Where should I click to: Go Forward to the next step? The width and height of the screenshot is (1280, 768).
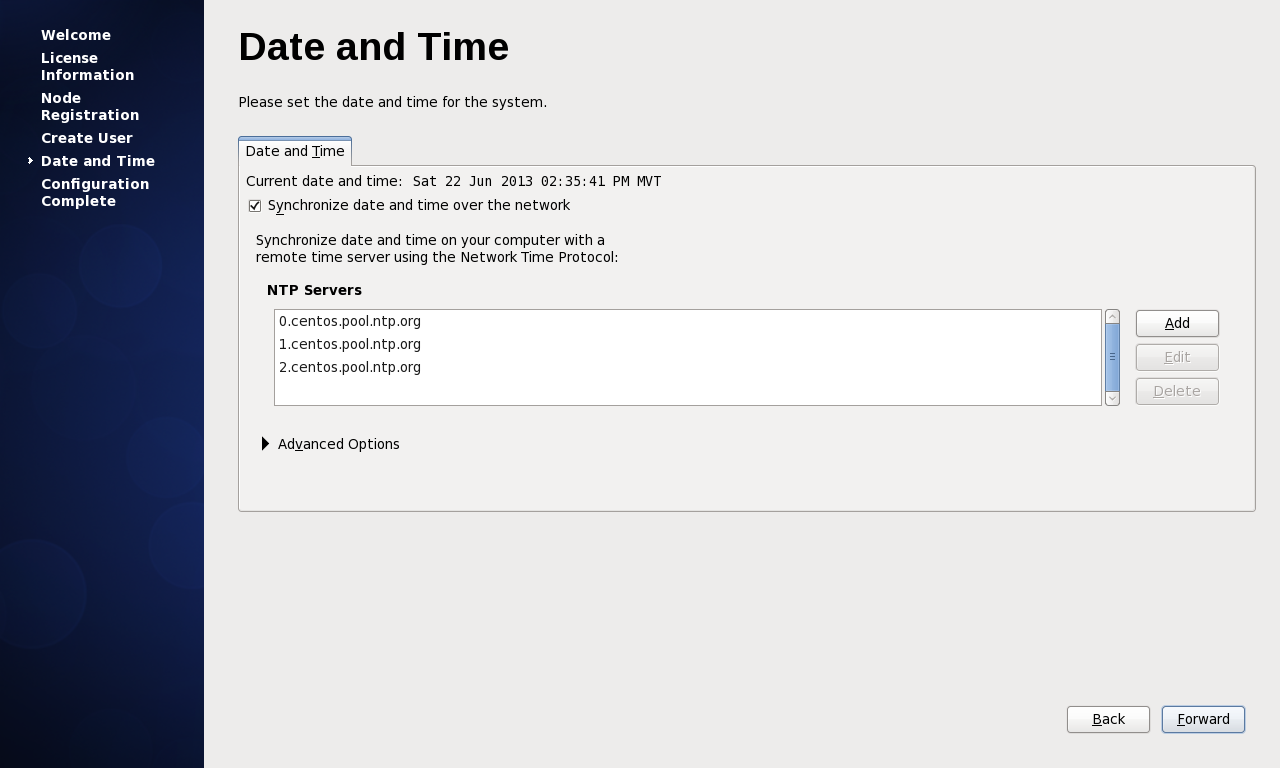point(1203,719)
